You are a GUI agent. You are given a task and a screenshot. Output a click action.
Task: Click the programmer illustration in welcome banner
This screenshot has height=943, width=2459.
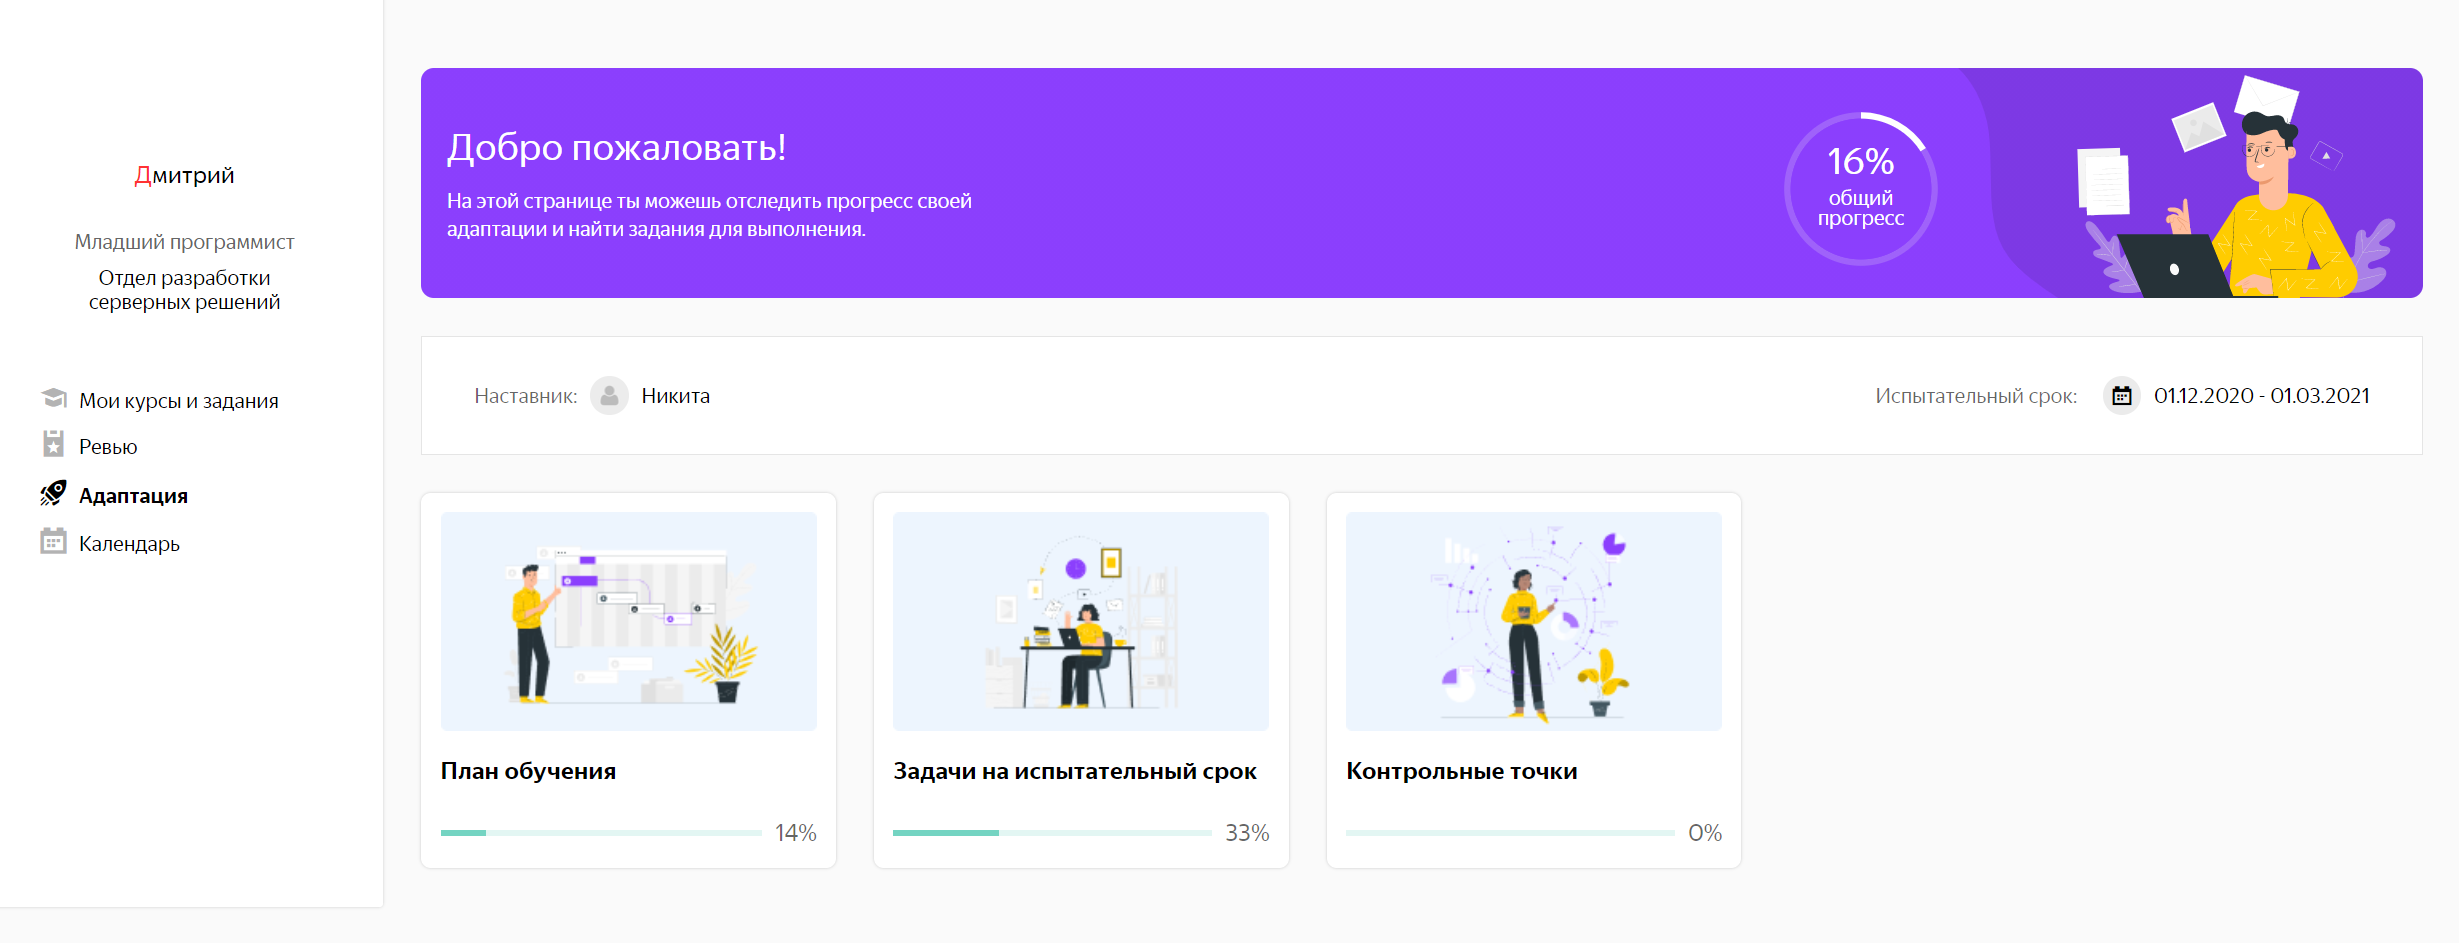[2236, 187]
